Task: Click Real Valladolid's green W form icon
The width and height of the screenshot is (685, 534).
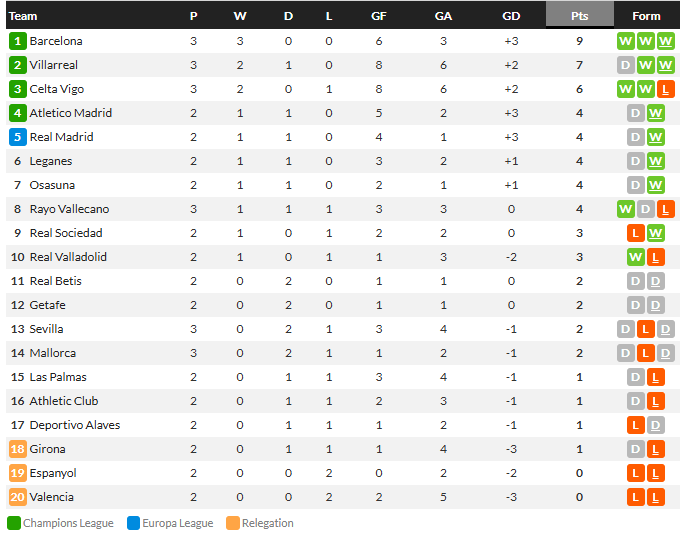Action: 636,257
